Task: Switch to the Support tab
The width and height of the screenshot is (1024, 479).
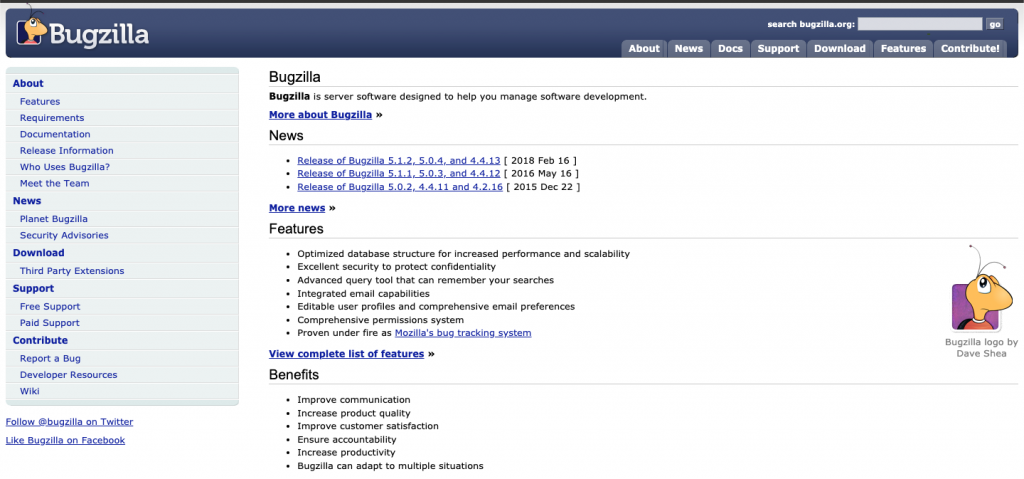Action: click(x=778, y=48)
